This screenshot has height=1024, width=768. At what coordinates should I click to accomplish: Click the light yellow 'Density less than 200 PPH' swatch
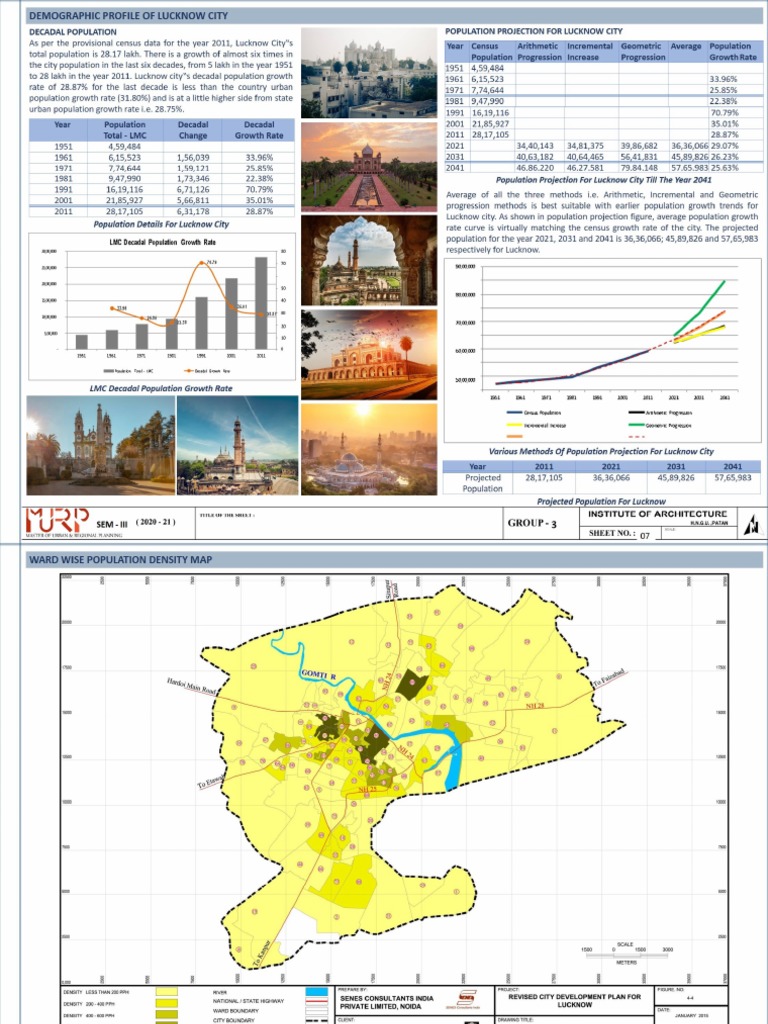(x=168, y=992)
